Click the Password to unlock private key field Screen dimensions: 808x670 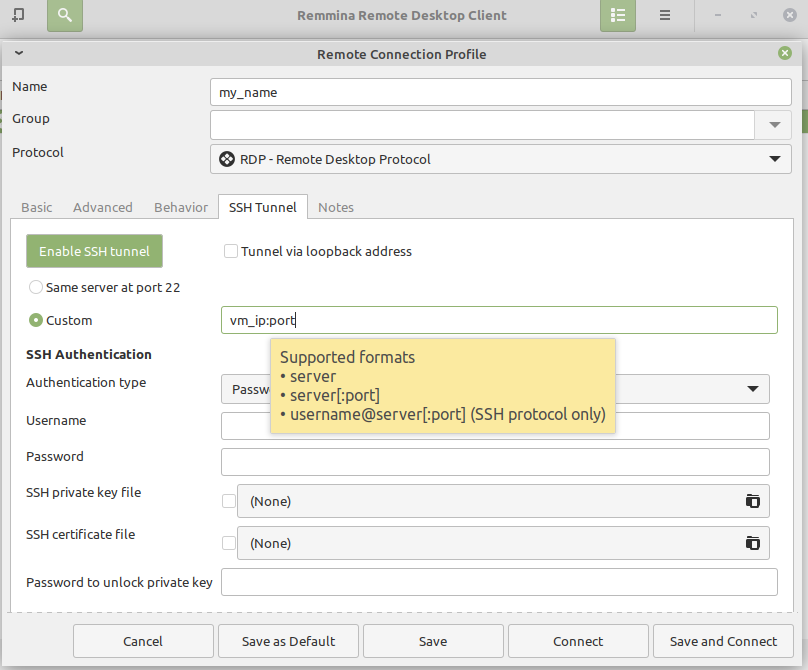pyautogui.click(x=499, y=582)
